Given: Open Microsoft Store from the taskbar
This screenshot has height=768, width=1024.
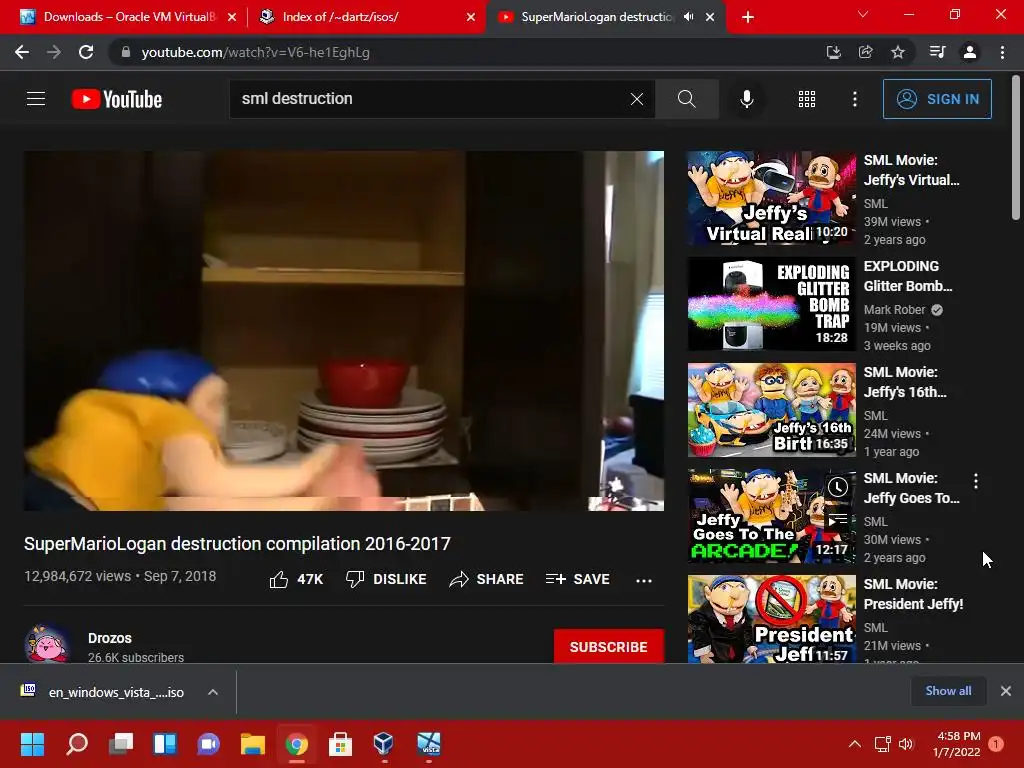Looking at the screenshot, I should click(x=340, y=744).
